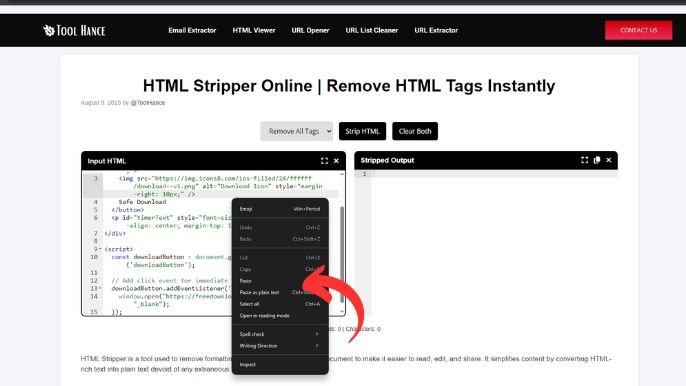Click the 'Stripped Output' panel title
686x386 pixels.
(387, 160)
